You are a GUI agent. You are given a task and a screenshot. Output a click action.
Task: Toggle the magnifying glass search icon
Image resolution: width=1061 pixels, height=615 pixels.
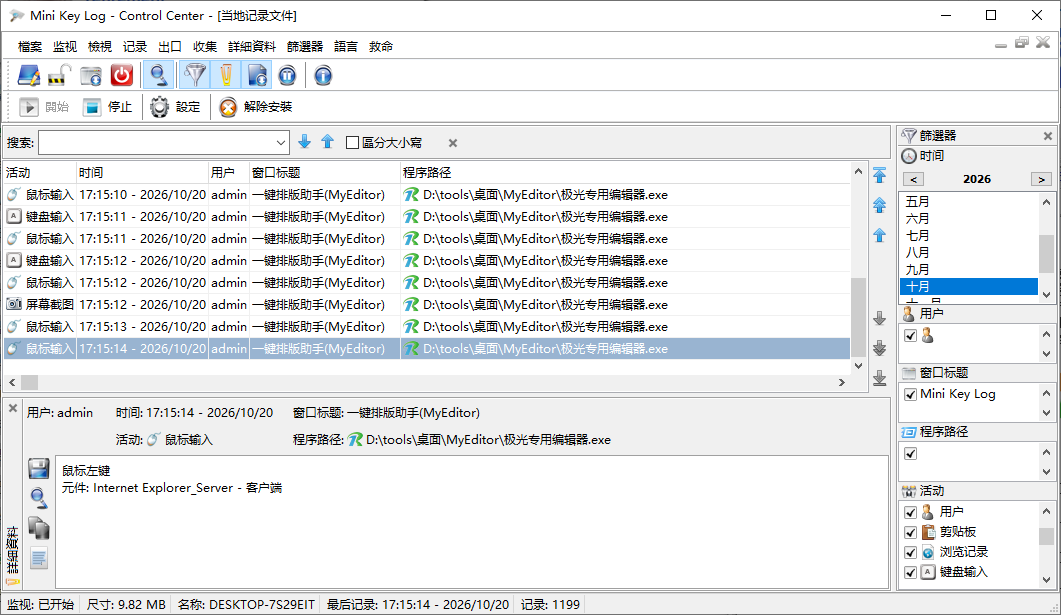click(x=158, y=75)
